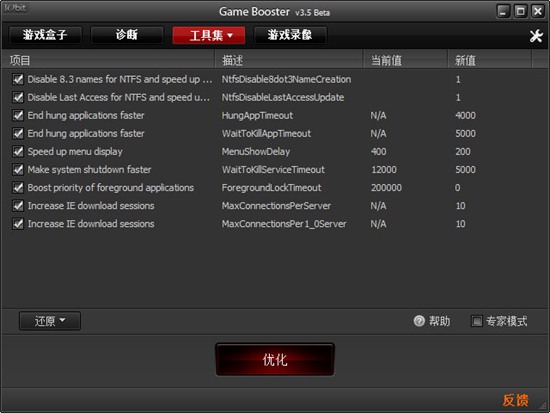Click HungAppTimeout description text
The width and height of the screenshot is (550, 413).
coord(257,115)
